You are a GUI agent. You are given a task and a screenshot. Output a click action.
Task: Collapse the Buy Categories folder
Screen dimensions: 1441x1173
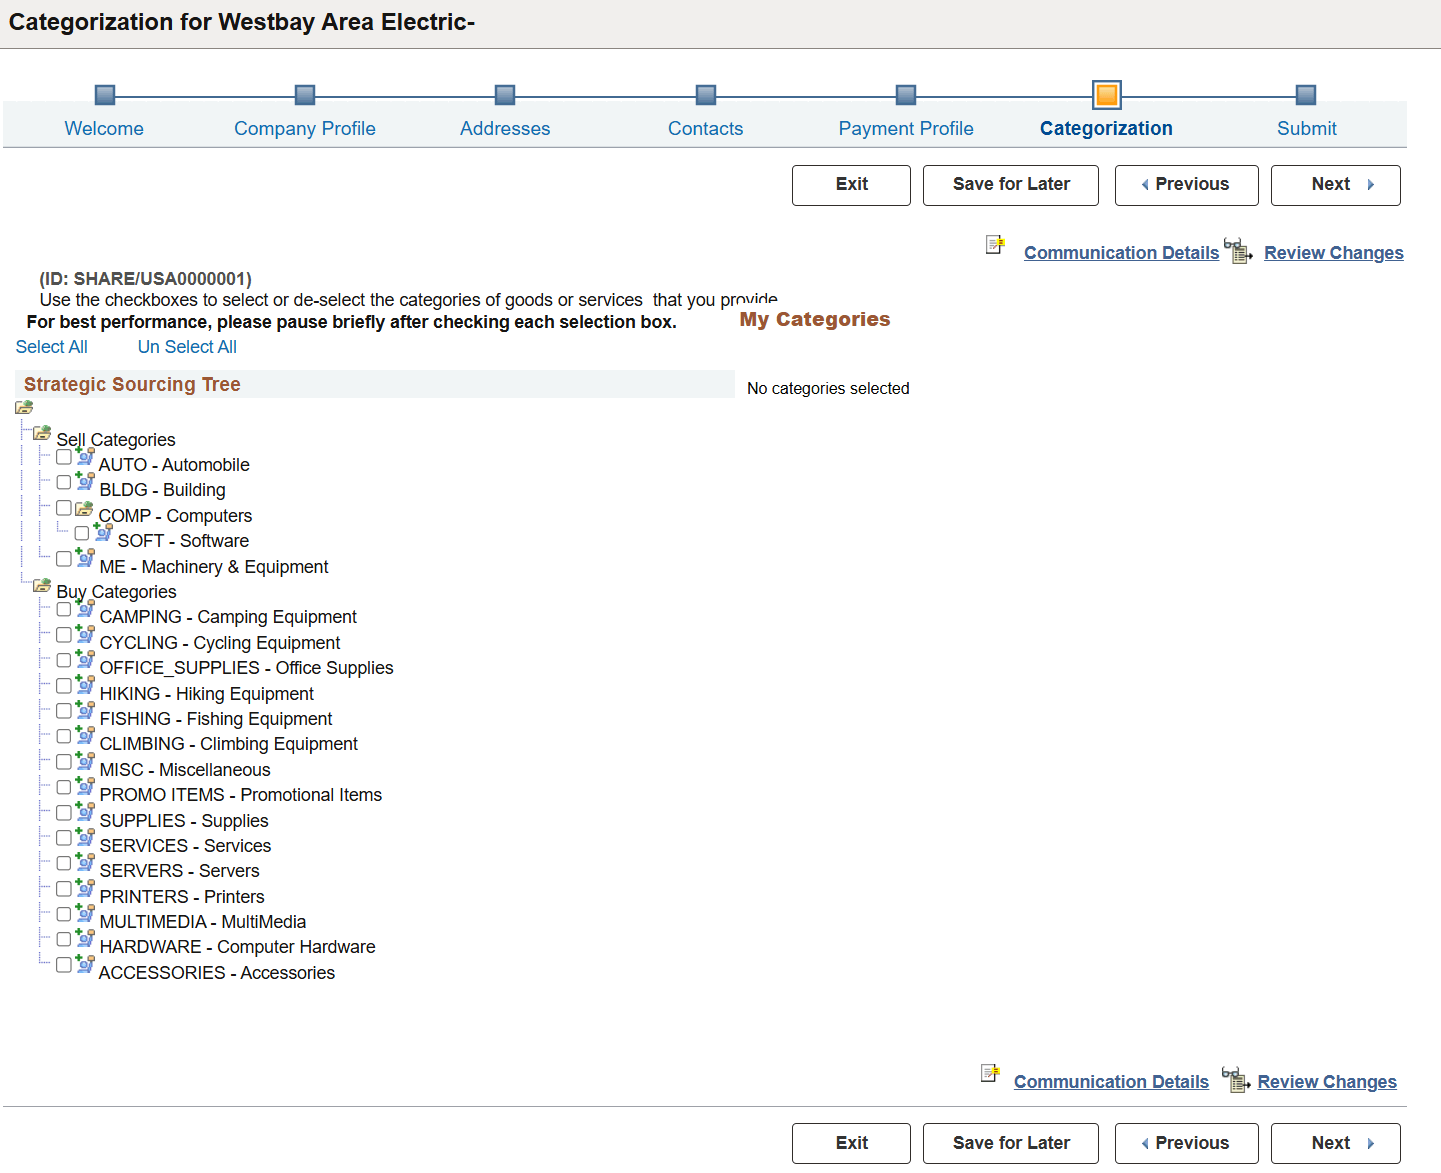coord(42,584)
